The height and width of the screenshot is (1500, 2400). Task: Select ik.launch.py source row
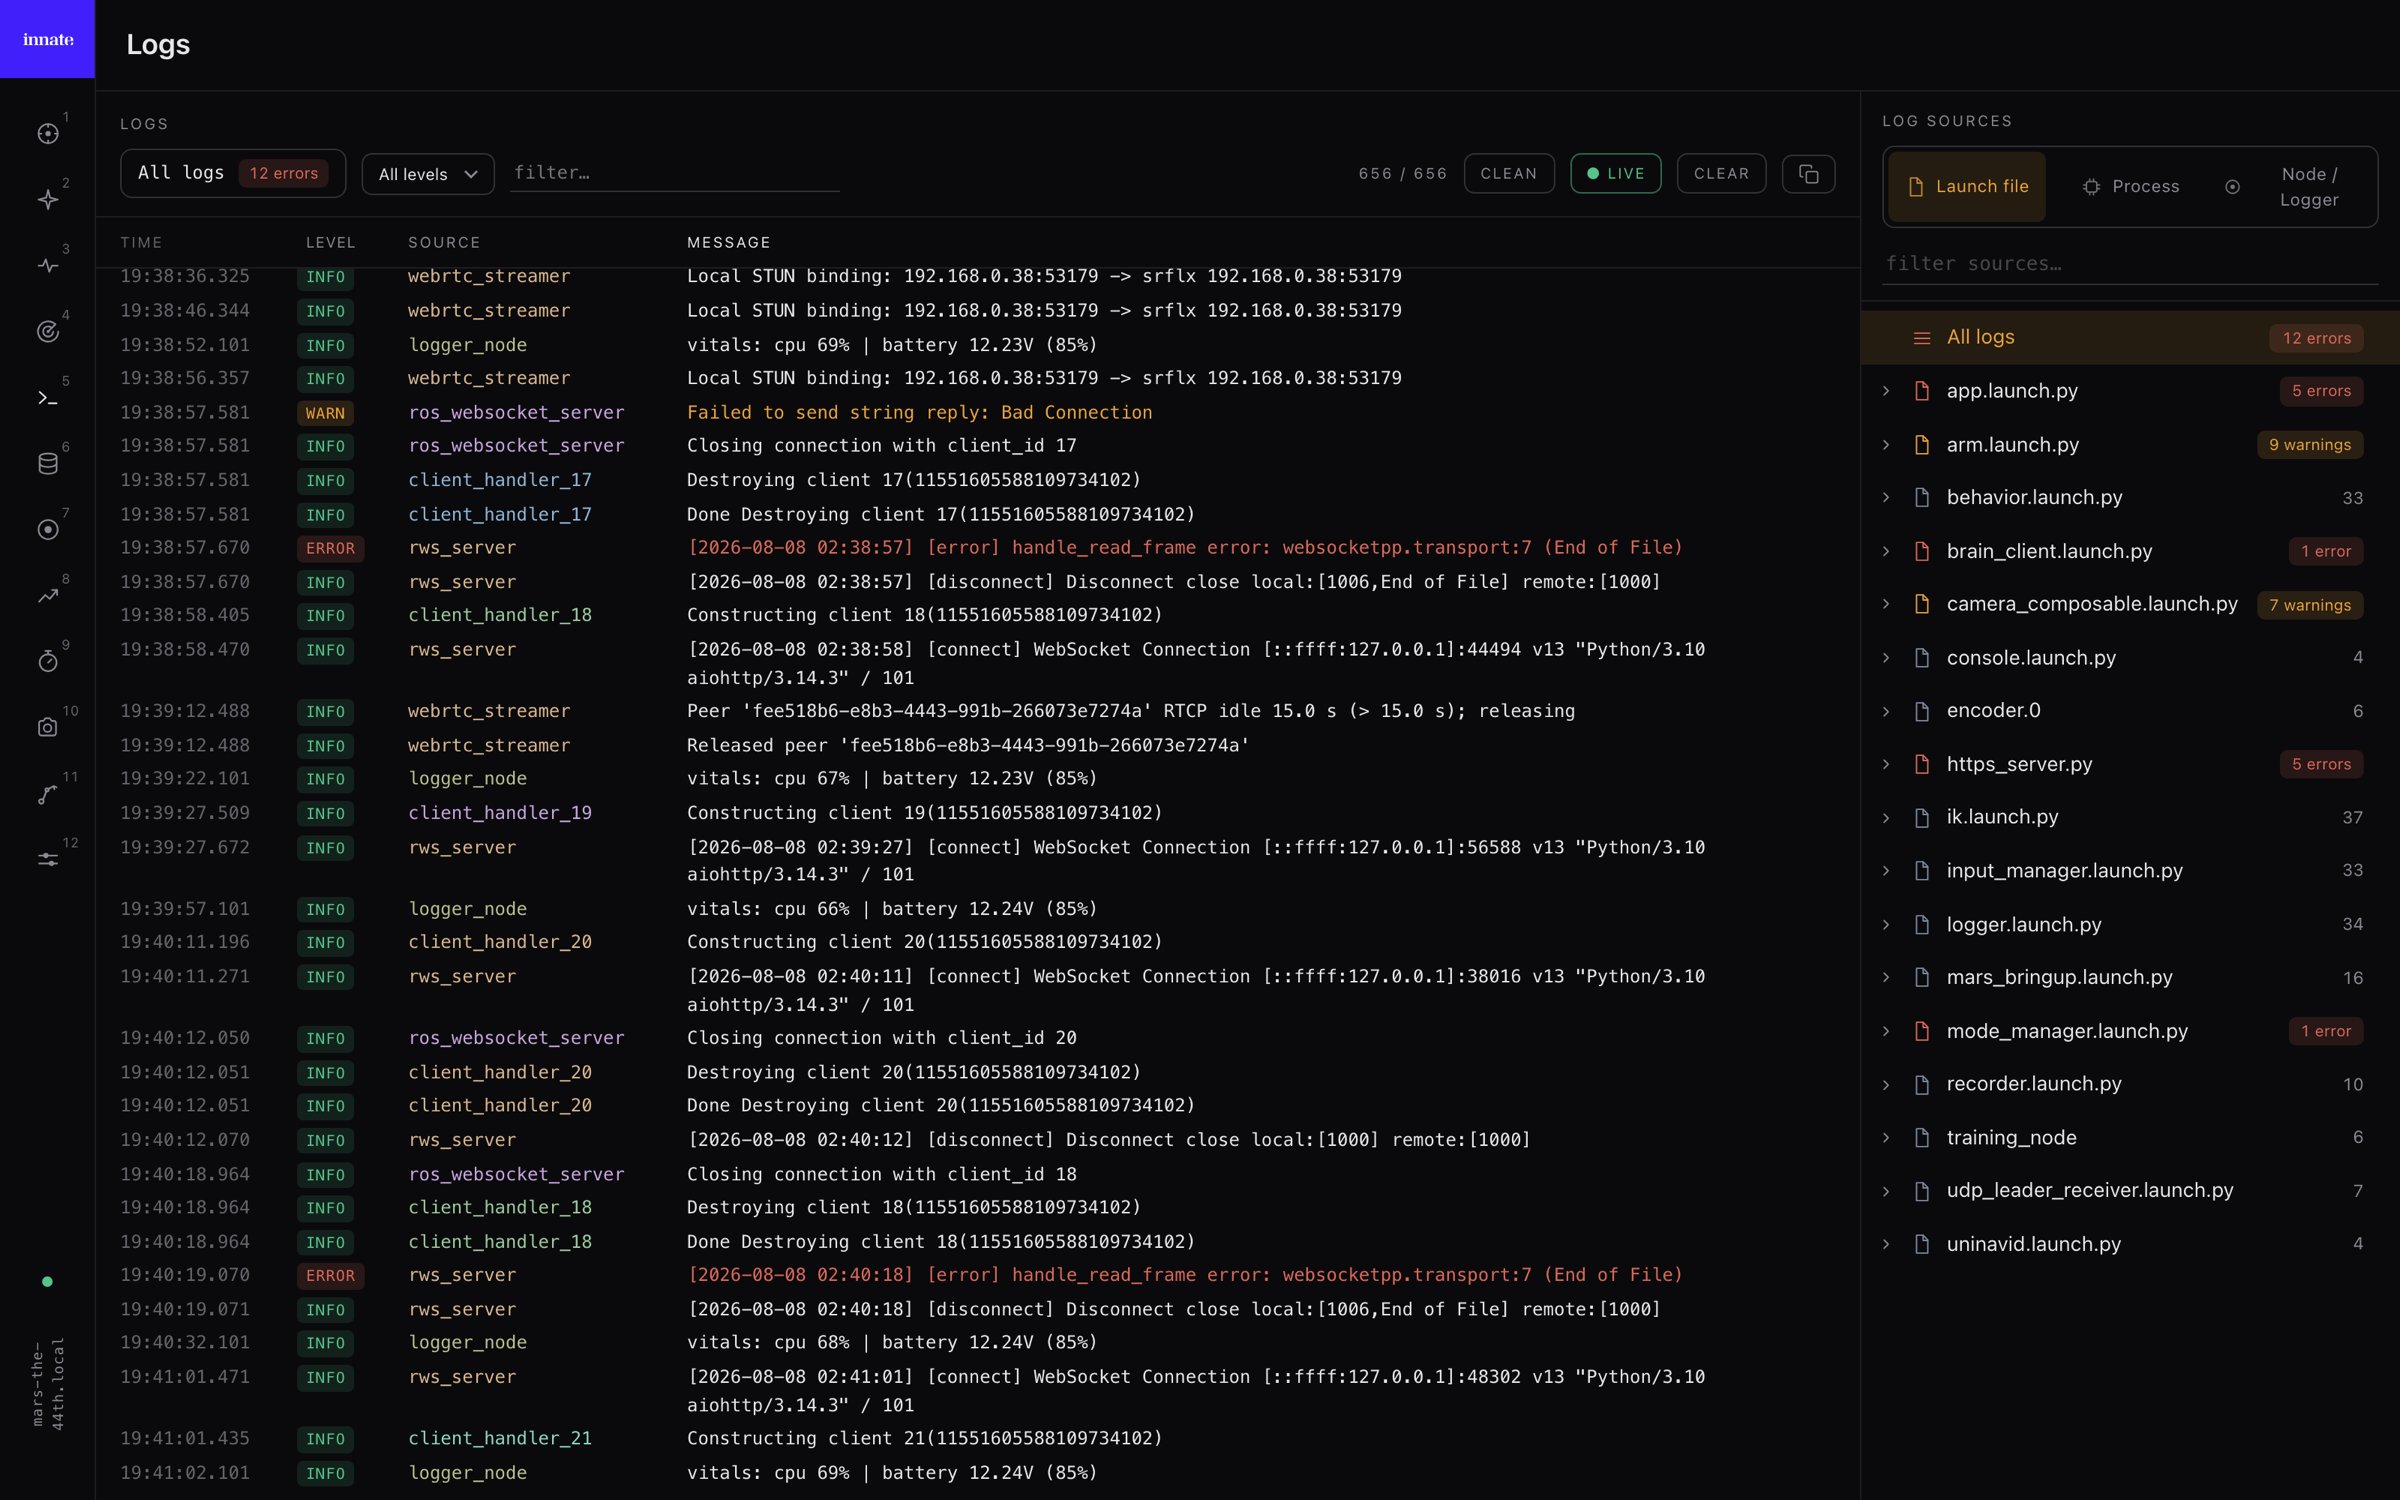pos(2130,818)
